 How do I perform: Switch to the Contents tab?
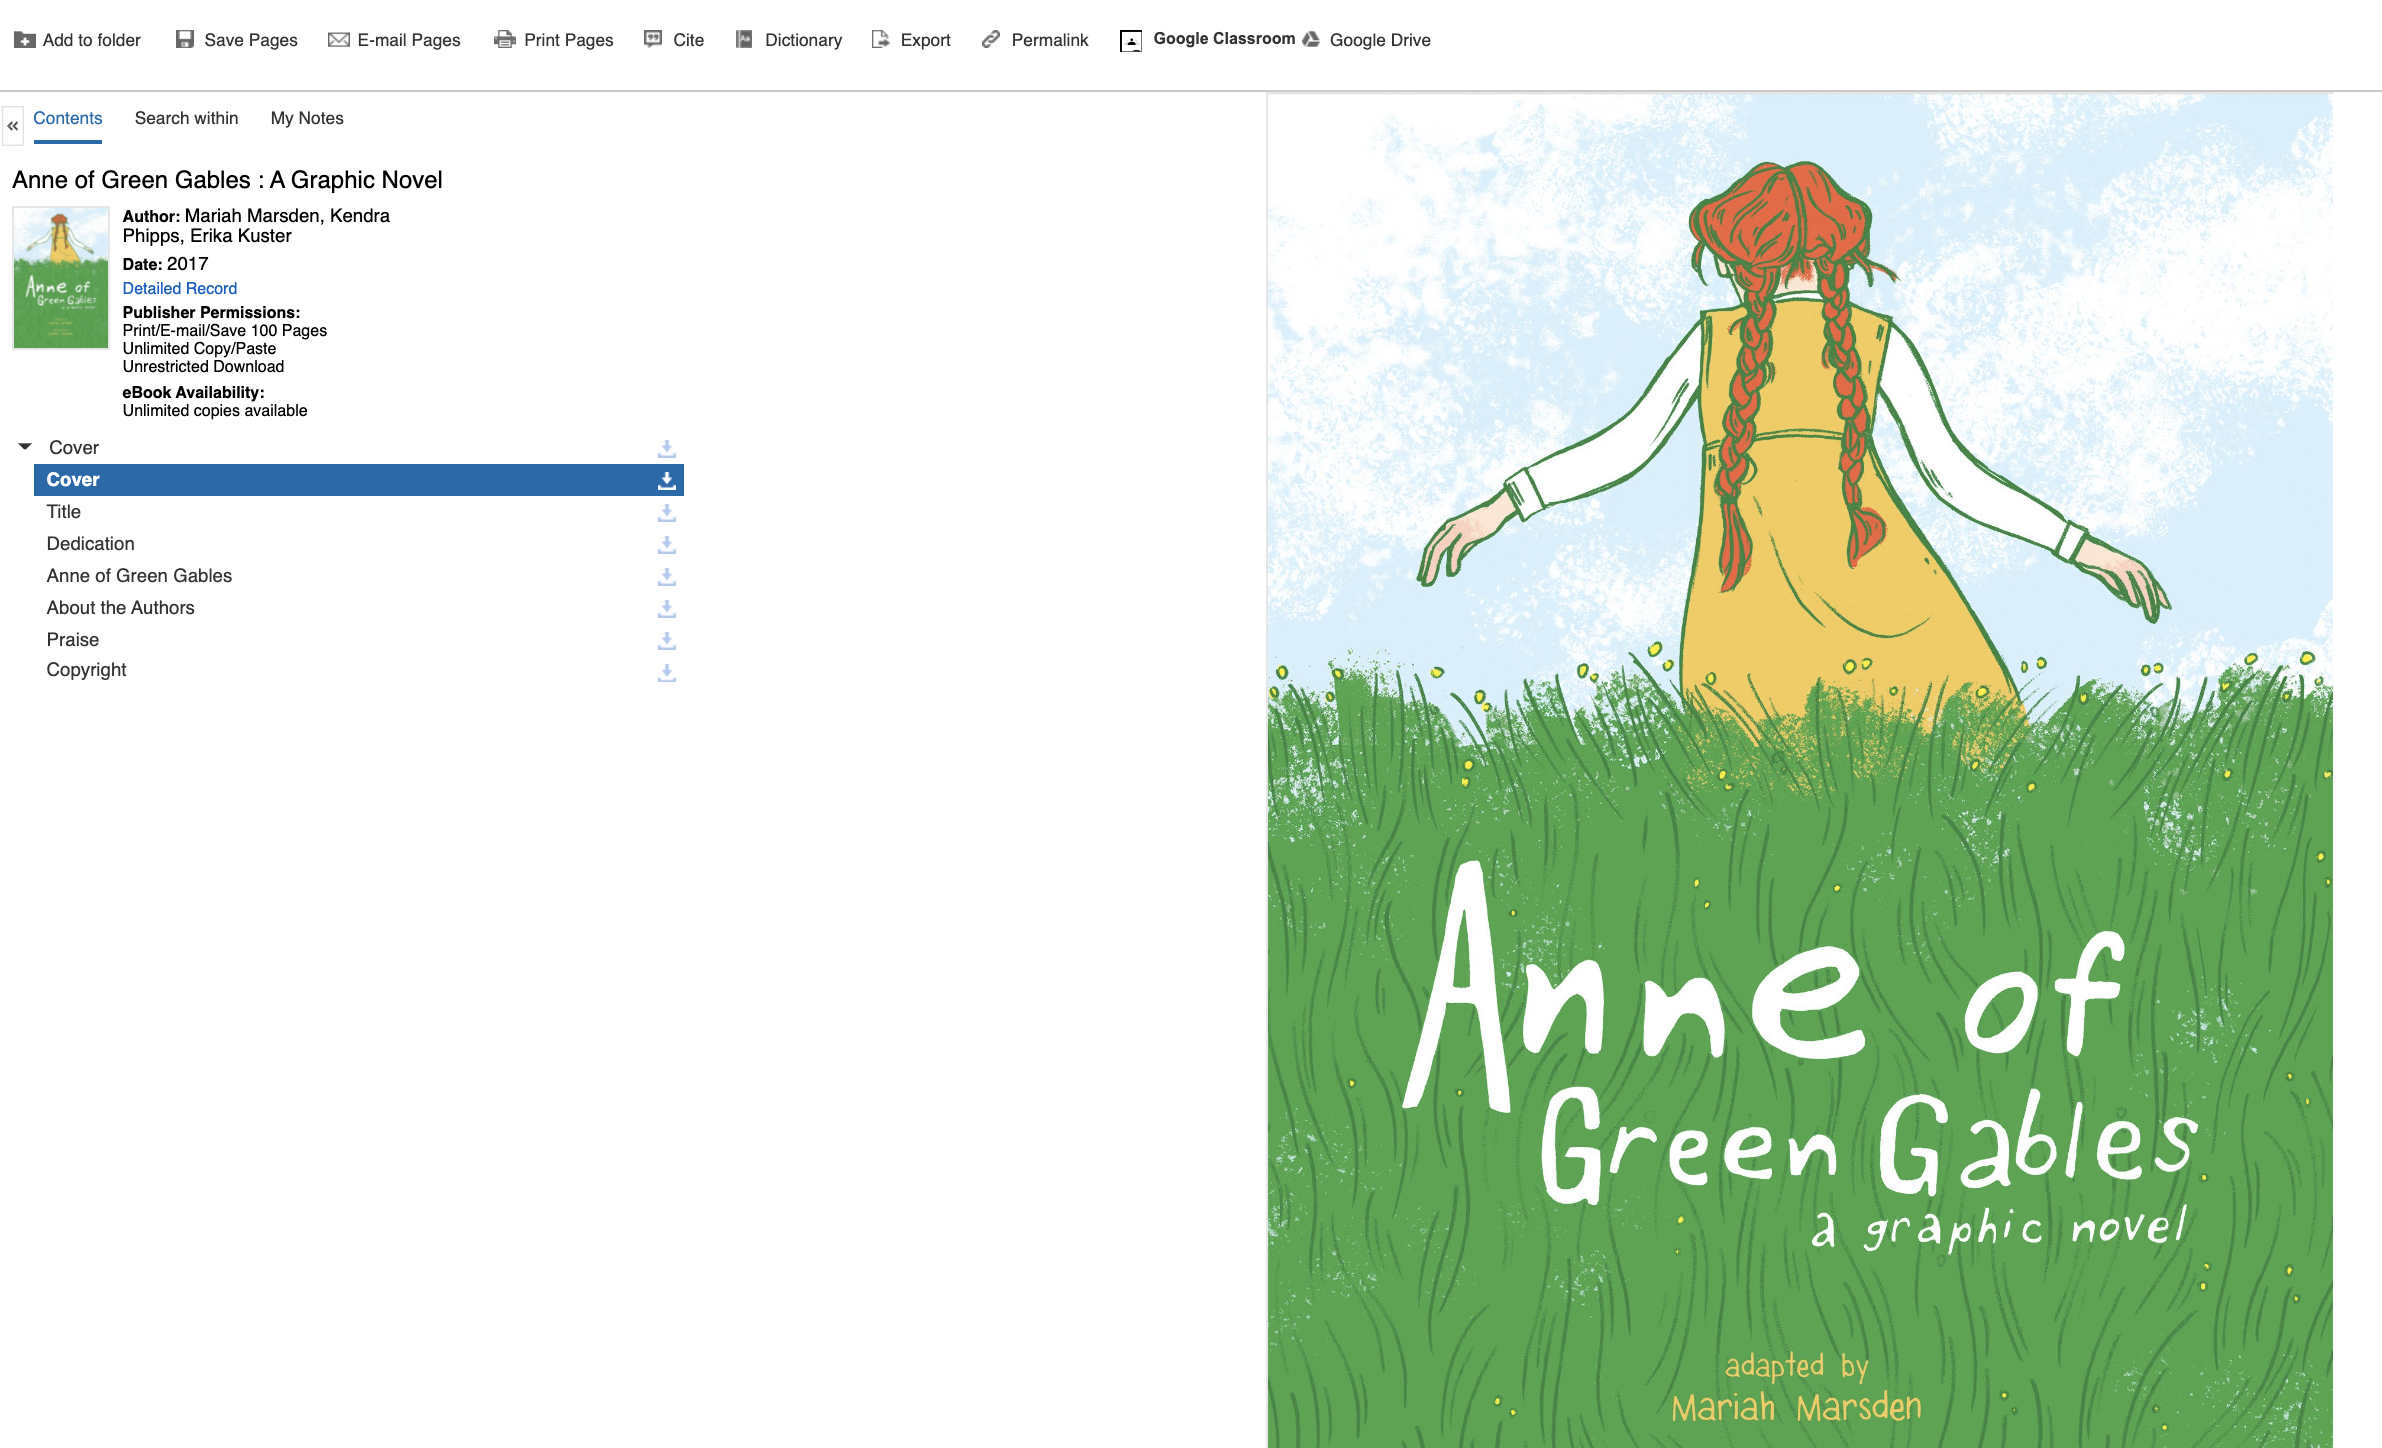tap(68, 118)
